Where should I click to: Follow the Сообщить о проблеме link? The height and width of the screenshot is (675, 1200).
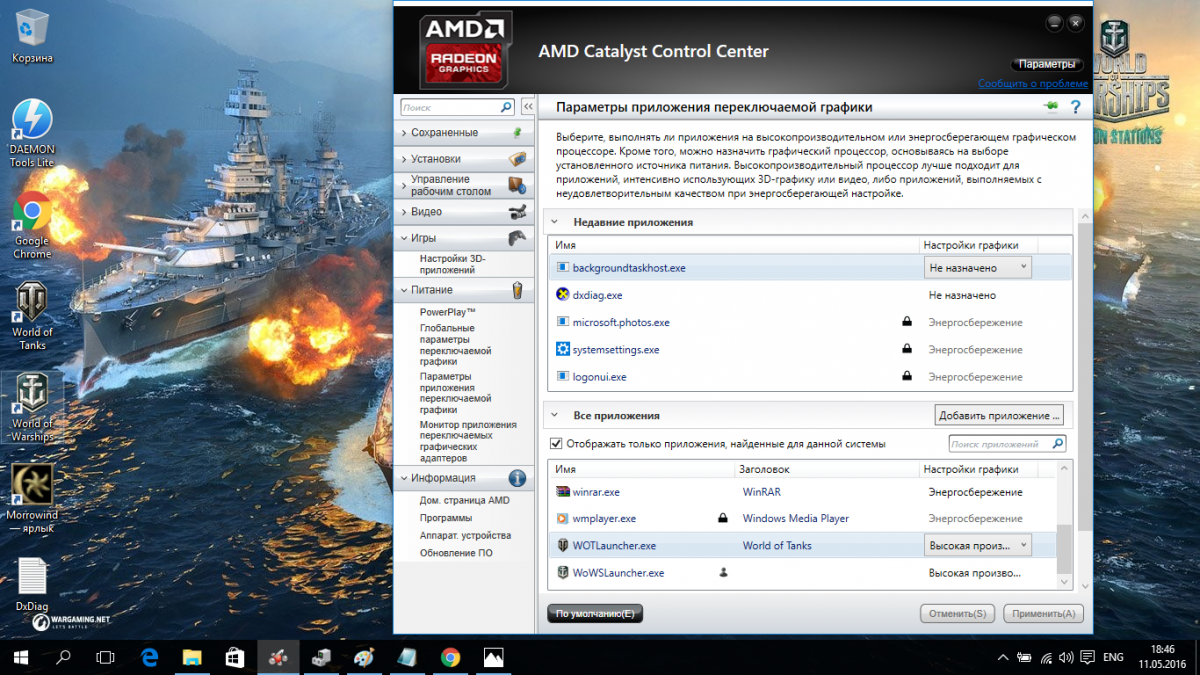1033,84
